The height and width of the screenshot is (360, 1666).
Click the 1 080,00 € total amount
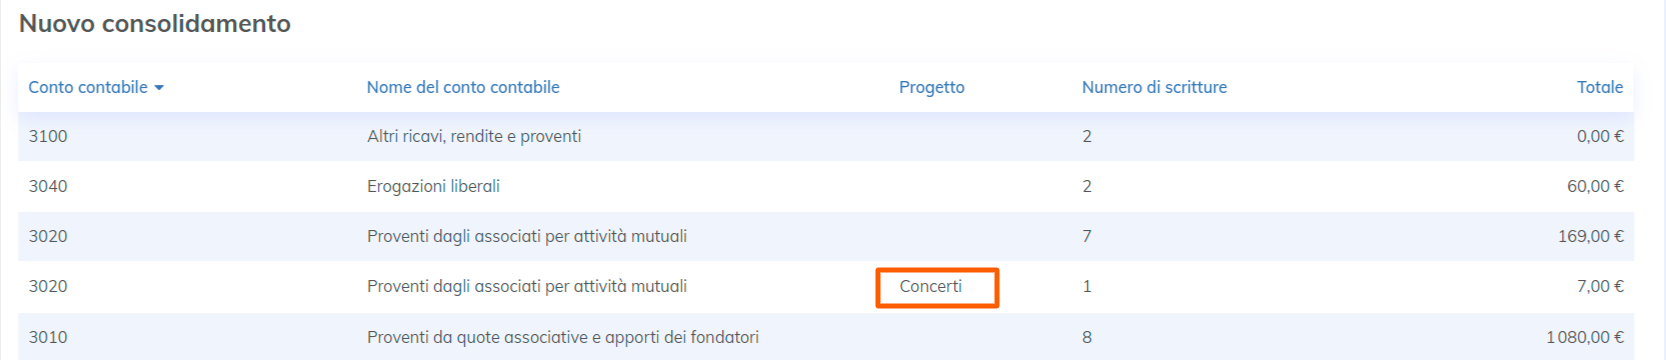(x=1585, y=337)
